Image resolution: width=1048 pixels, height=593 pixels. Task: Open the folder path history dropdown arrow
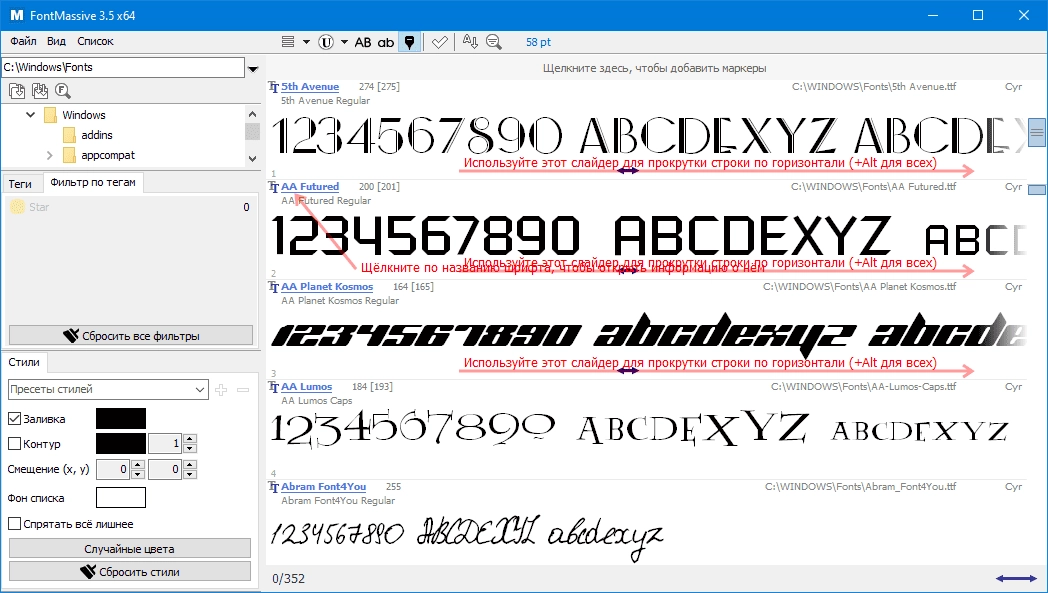point(253,68)
